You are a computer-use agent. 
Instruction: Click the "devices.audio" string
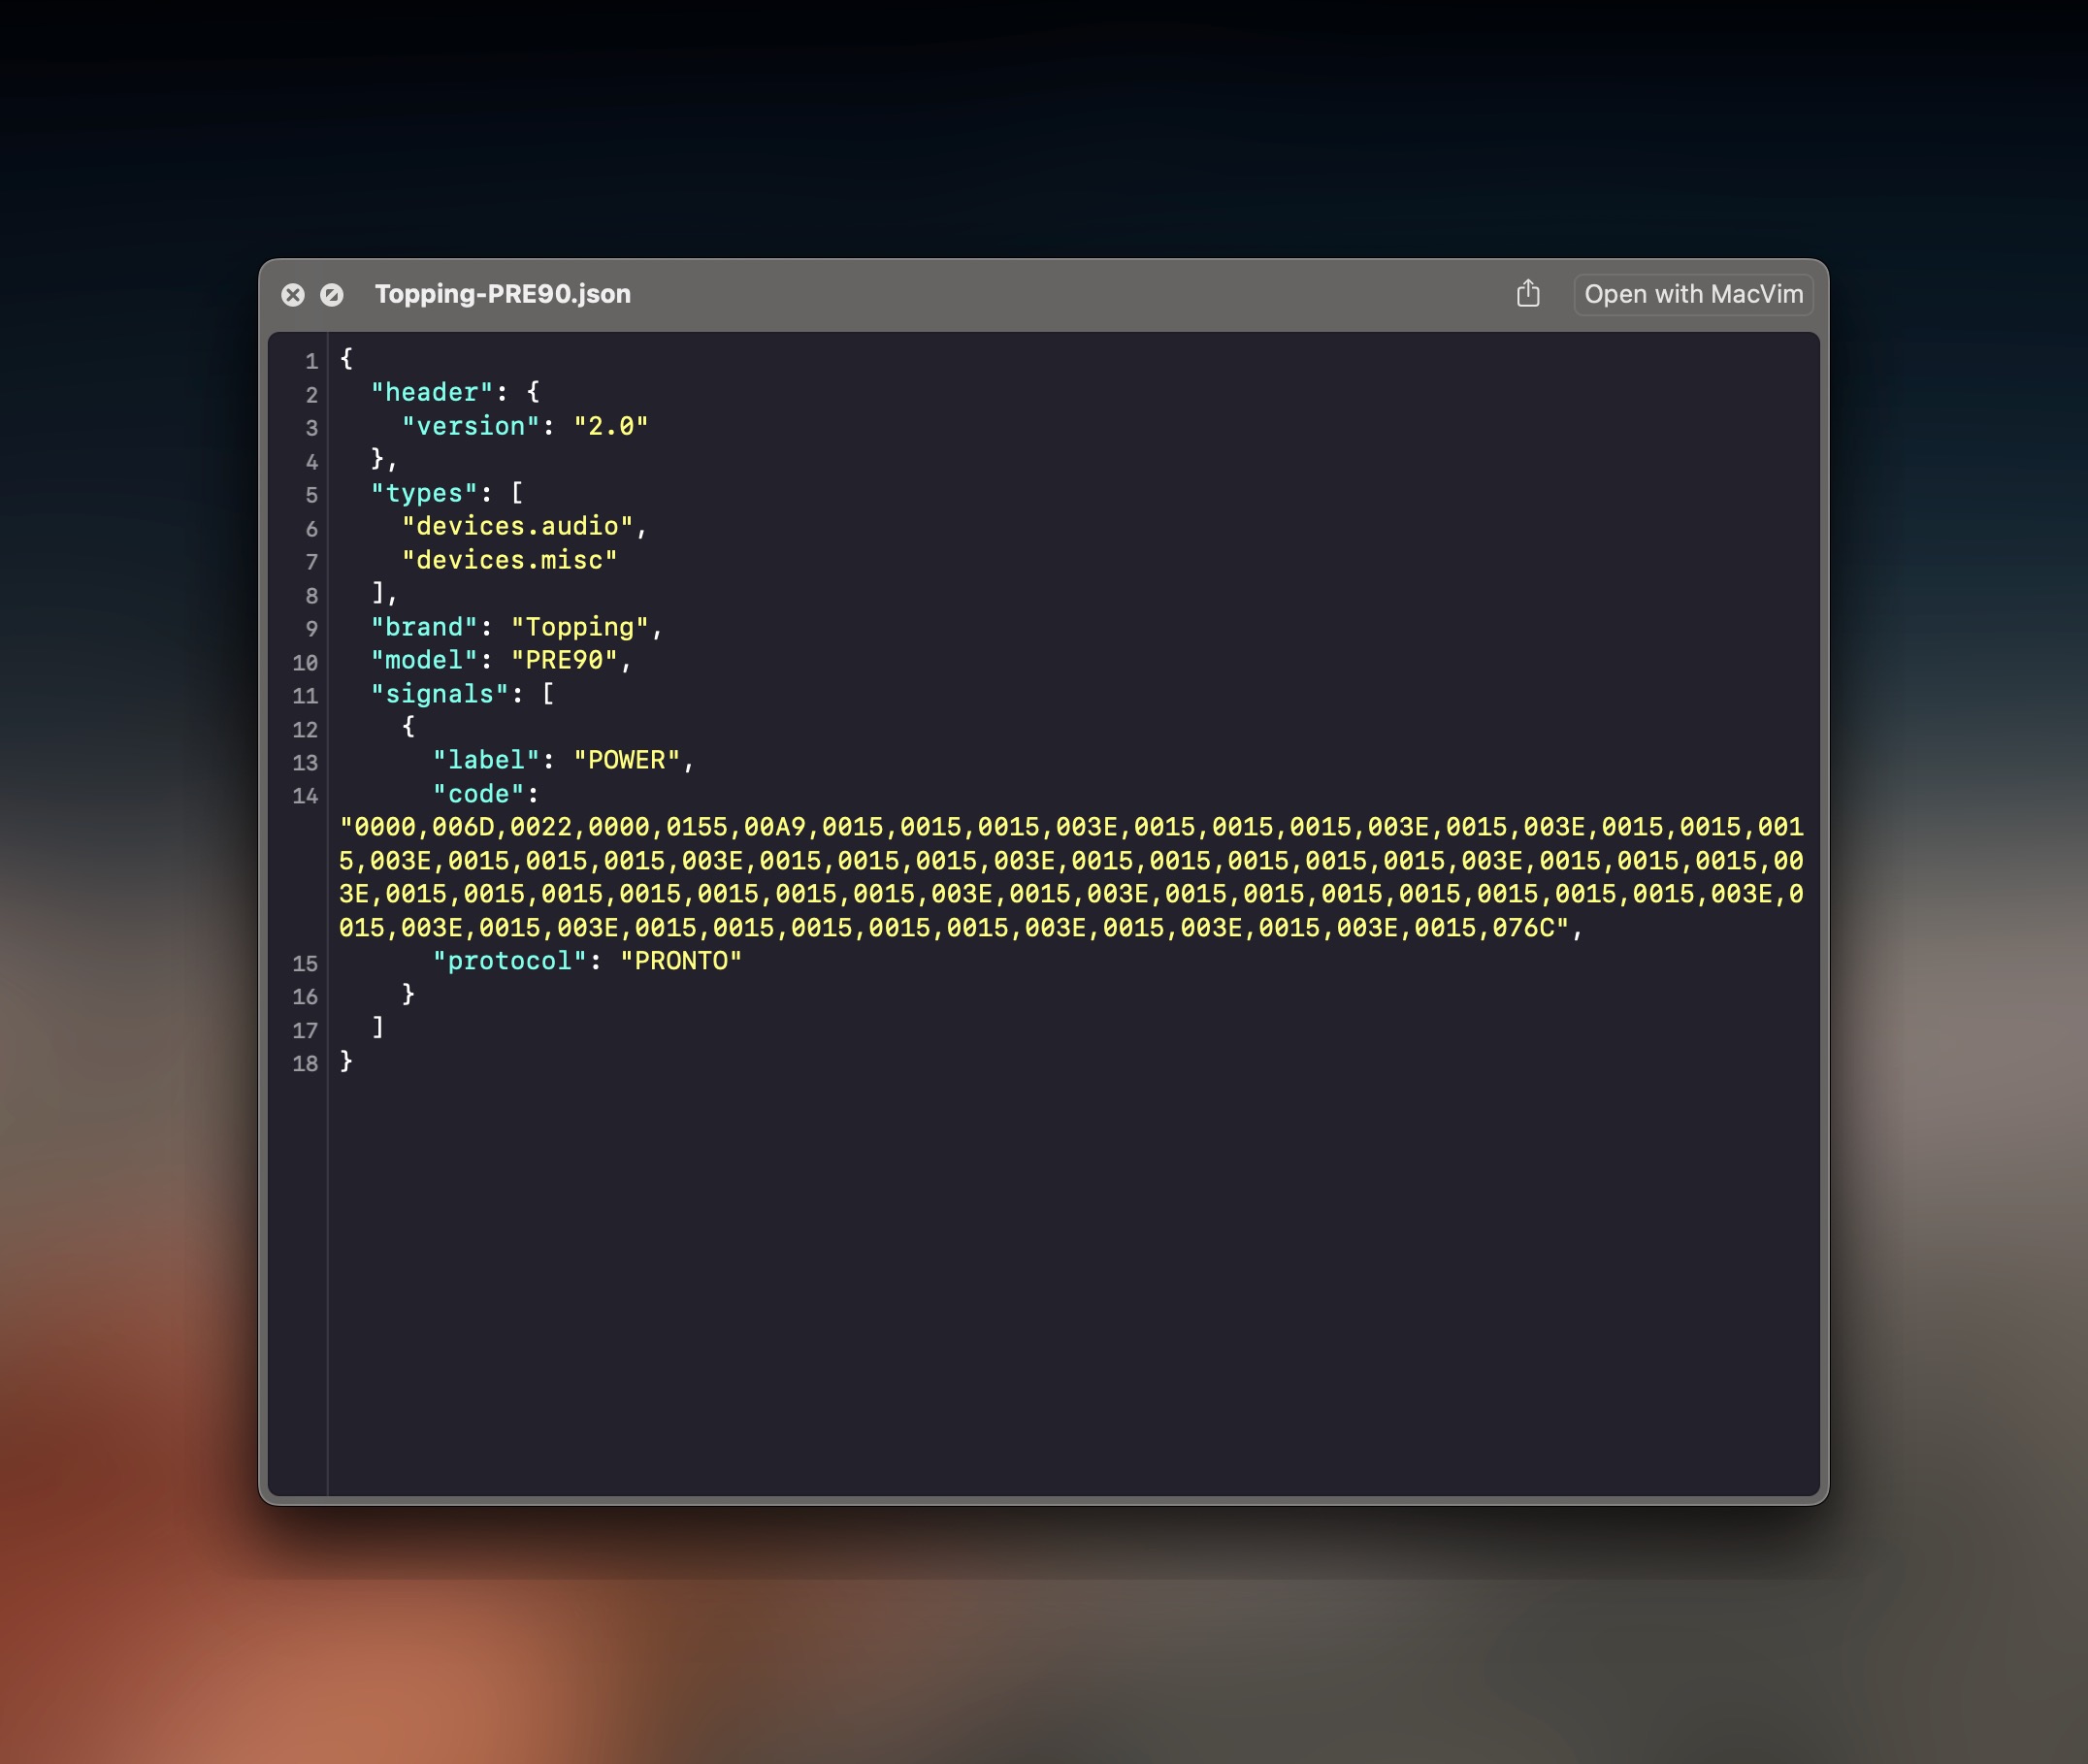pyautogui.click(x=517, y=526)
